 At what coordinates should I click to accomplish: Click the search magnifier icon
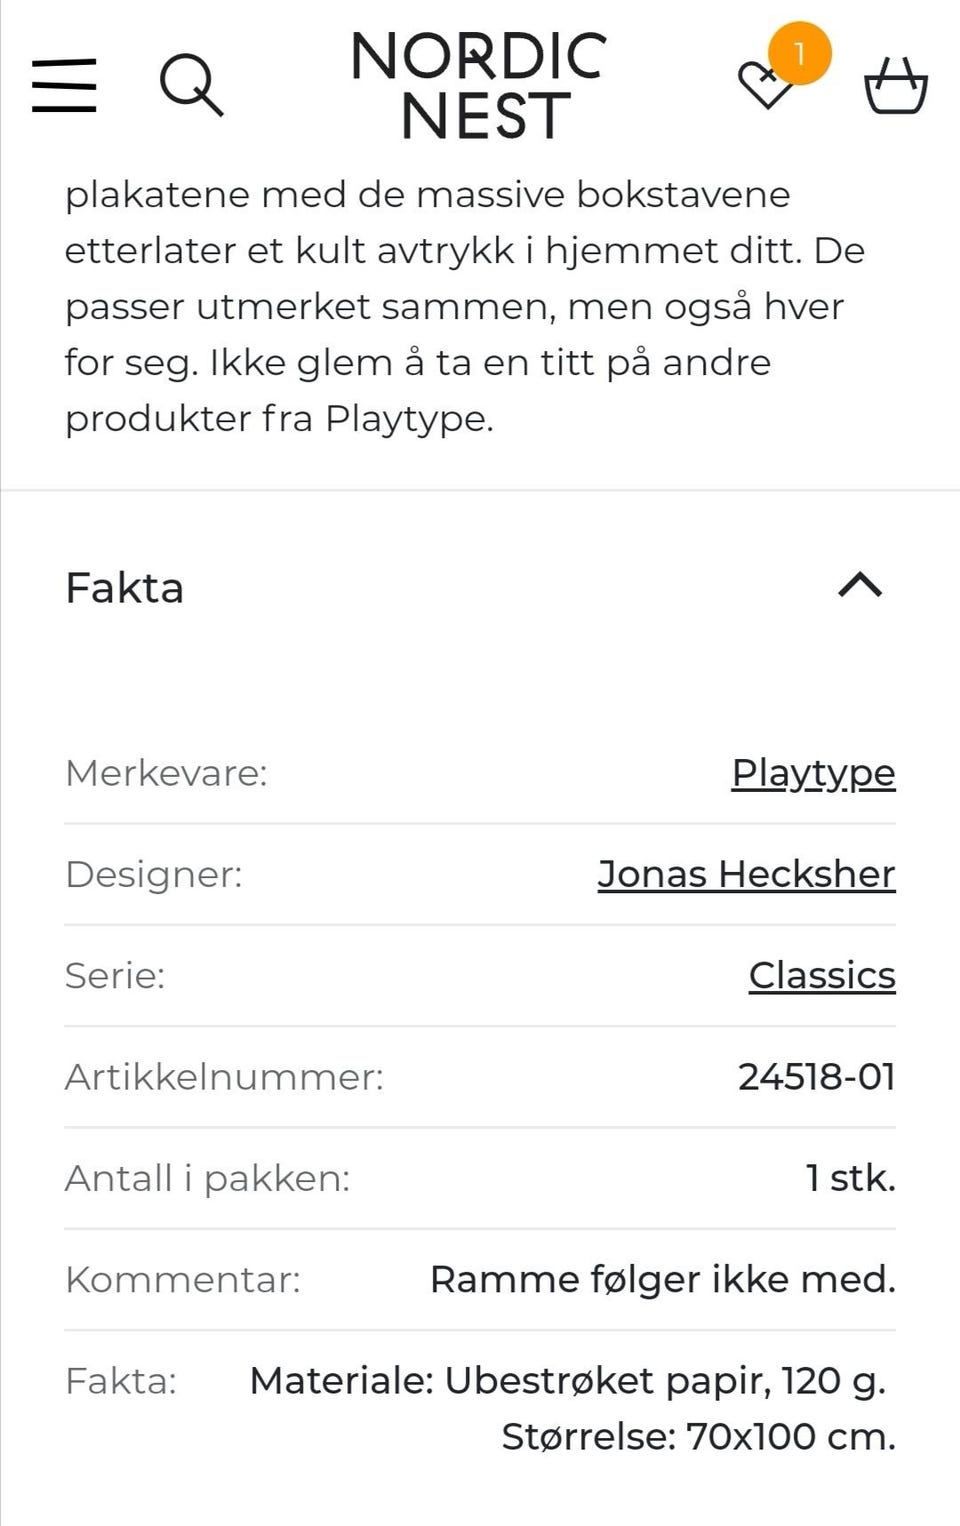tap(191, 85)
